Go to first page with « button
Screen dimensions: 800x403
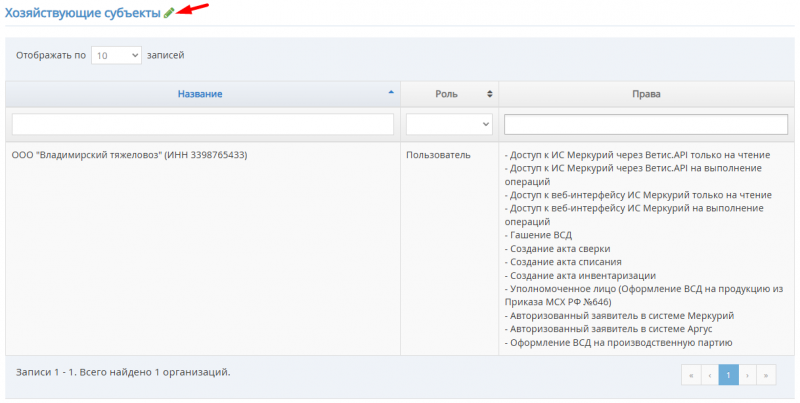(x=690, y=374)
